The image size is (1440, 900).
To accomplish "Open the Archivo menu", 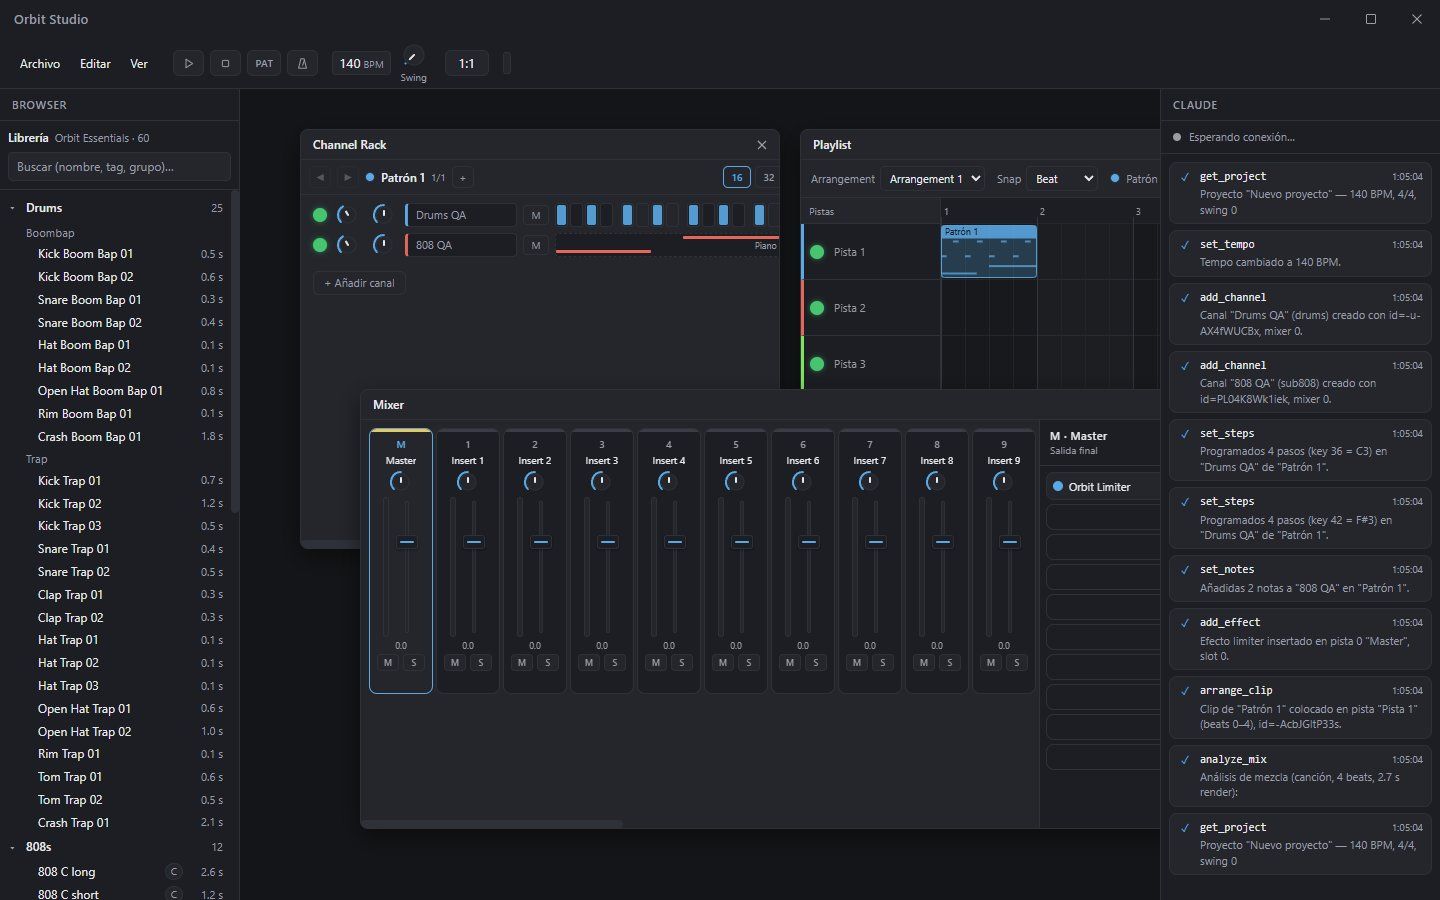I will click(40, 63).
